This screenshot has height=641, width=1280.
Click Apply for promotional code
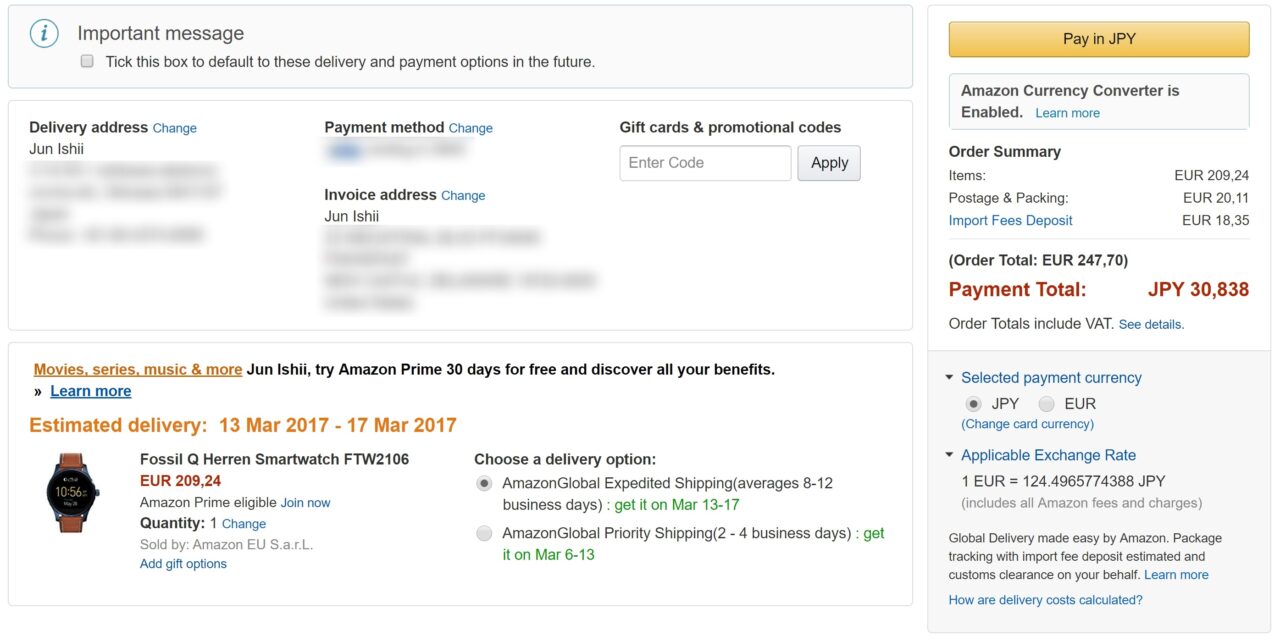(829, 163)
